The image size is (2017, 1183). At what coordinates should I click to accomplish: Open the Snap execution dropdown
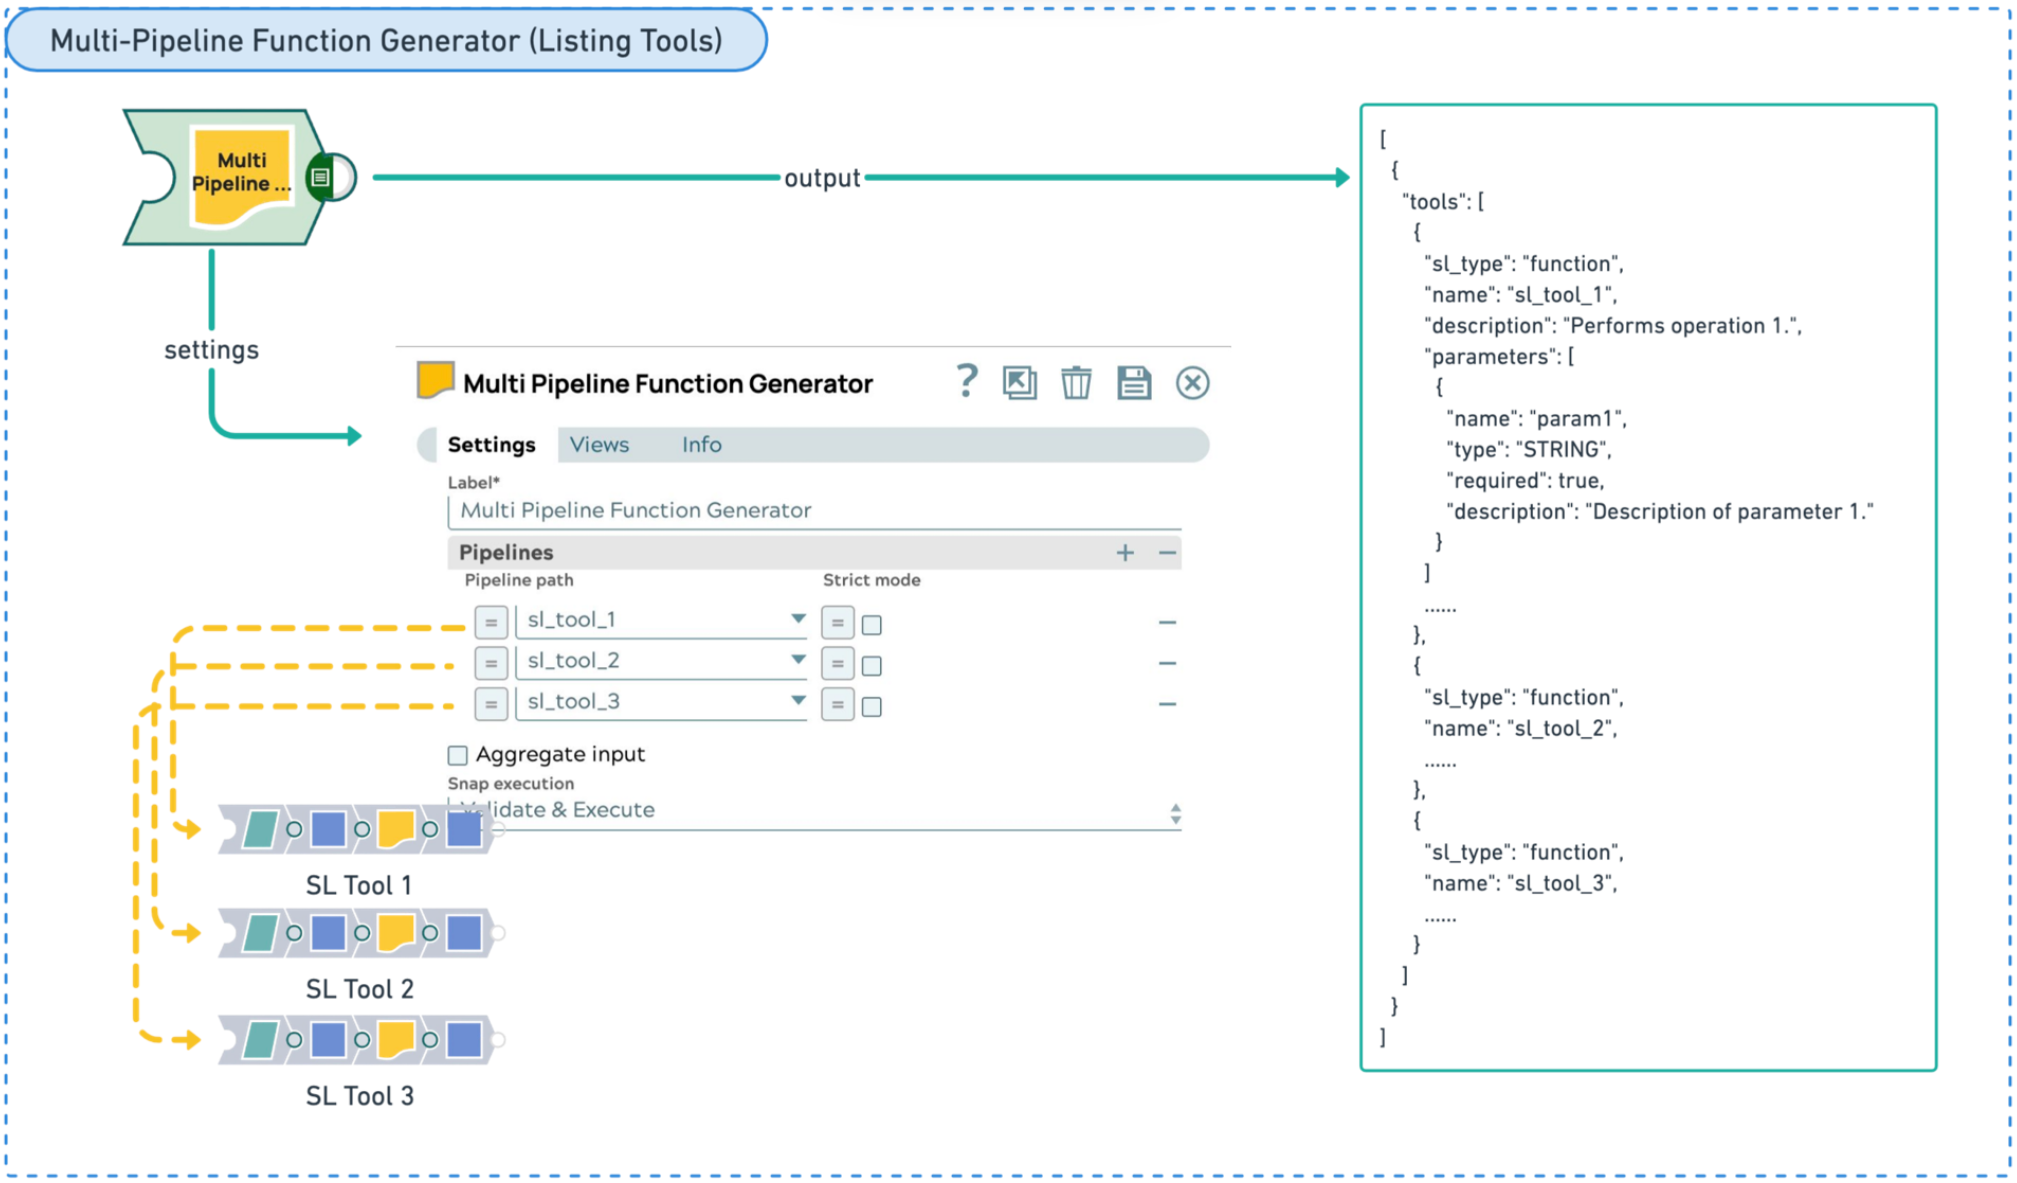(1175, 814)
